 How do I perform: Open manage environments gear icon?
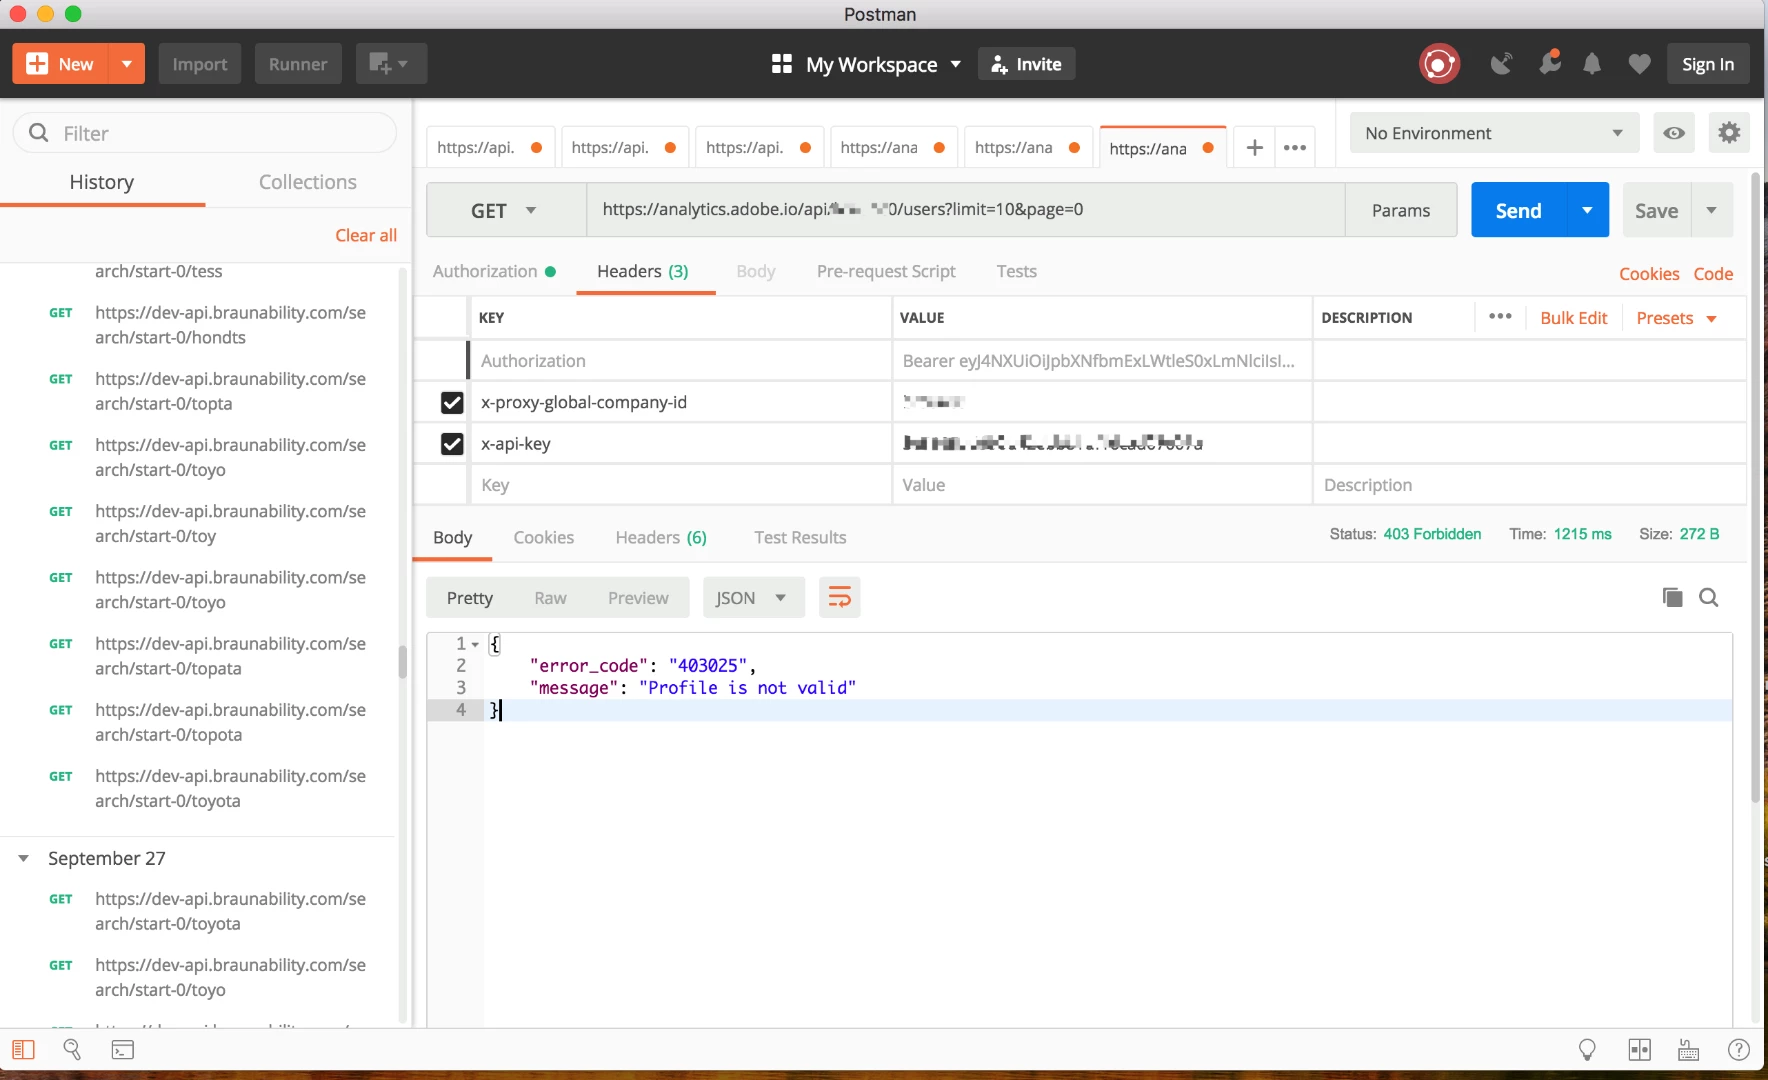pyautogui.click(x=1729, y=133)
